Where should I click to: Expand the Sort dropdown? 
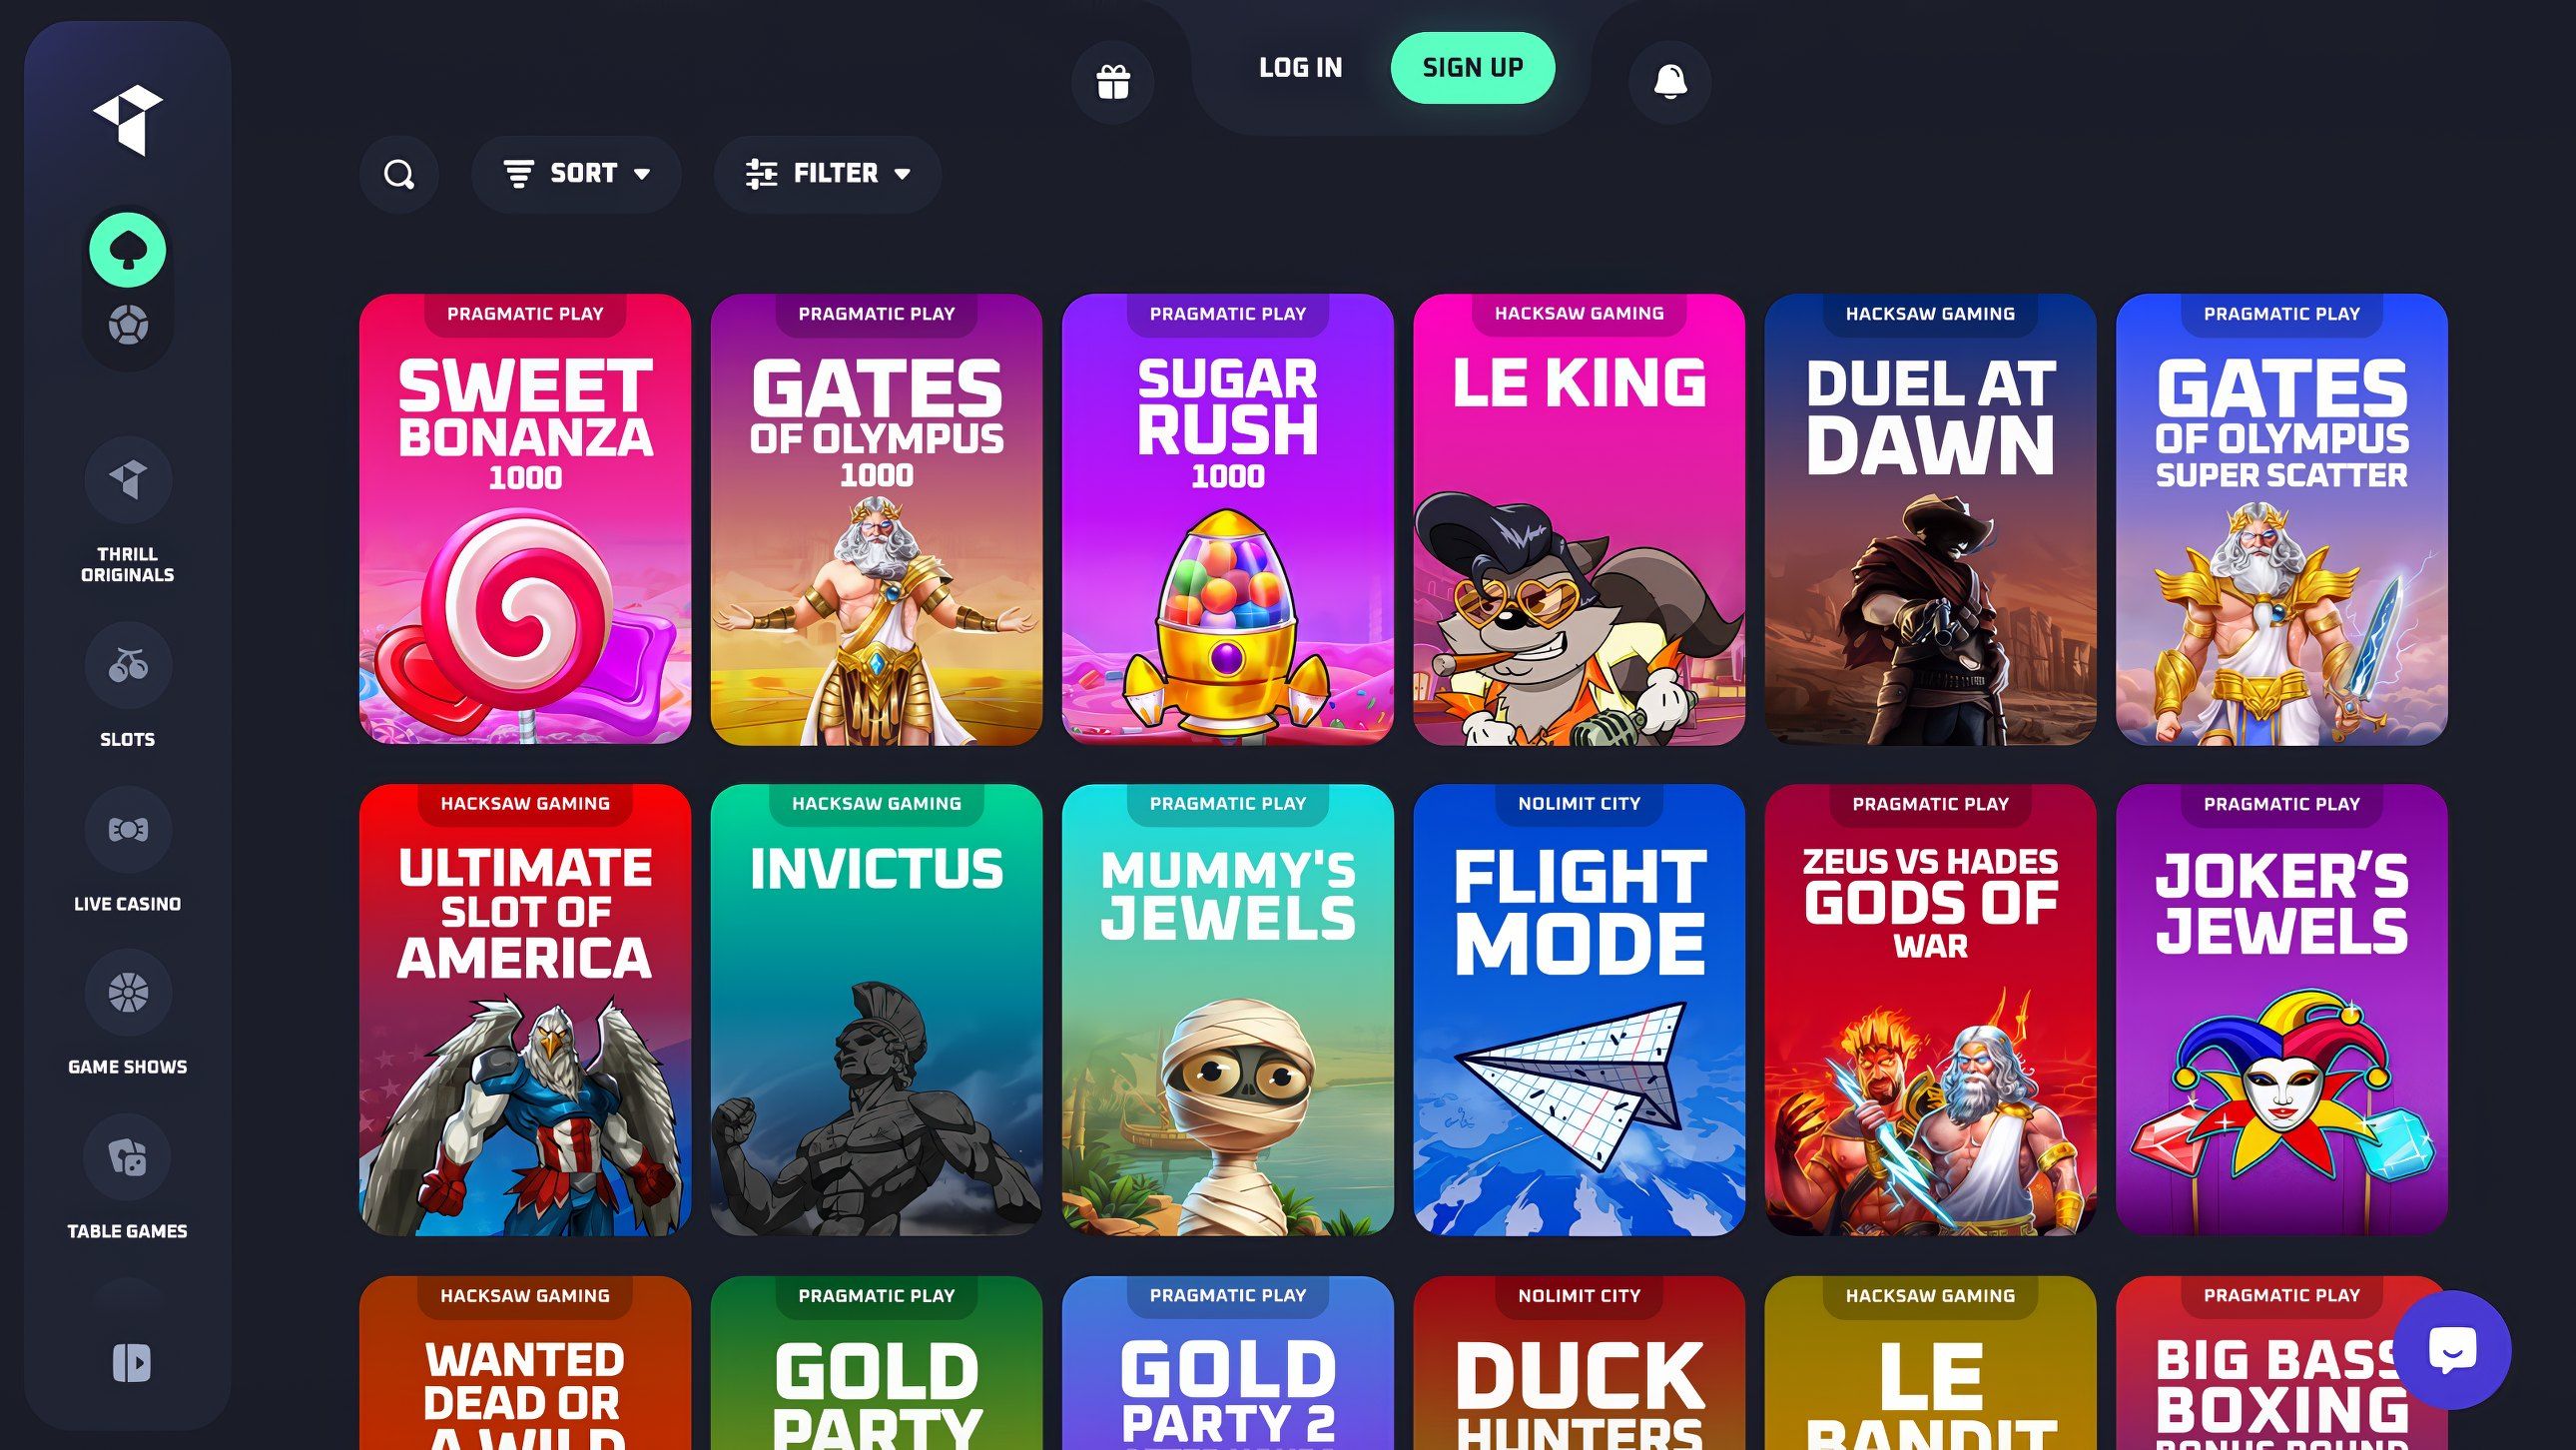tap(576, 174)
